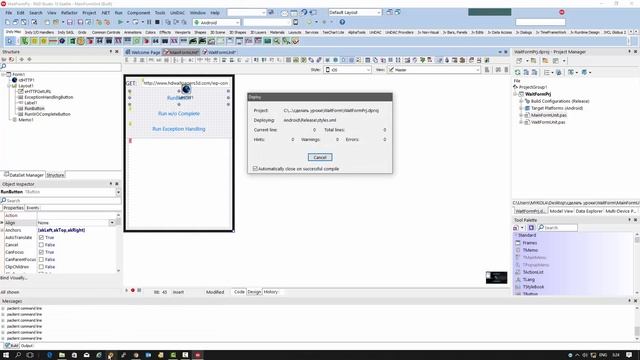The width and height of the screenshot is (640, 360).
Task: Collapse the Layout1 node in Structure tree
Action: point(9,86)
